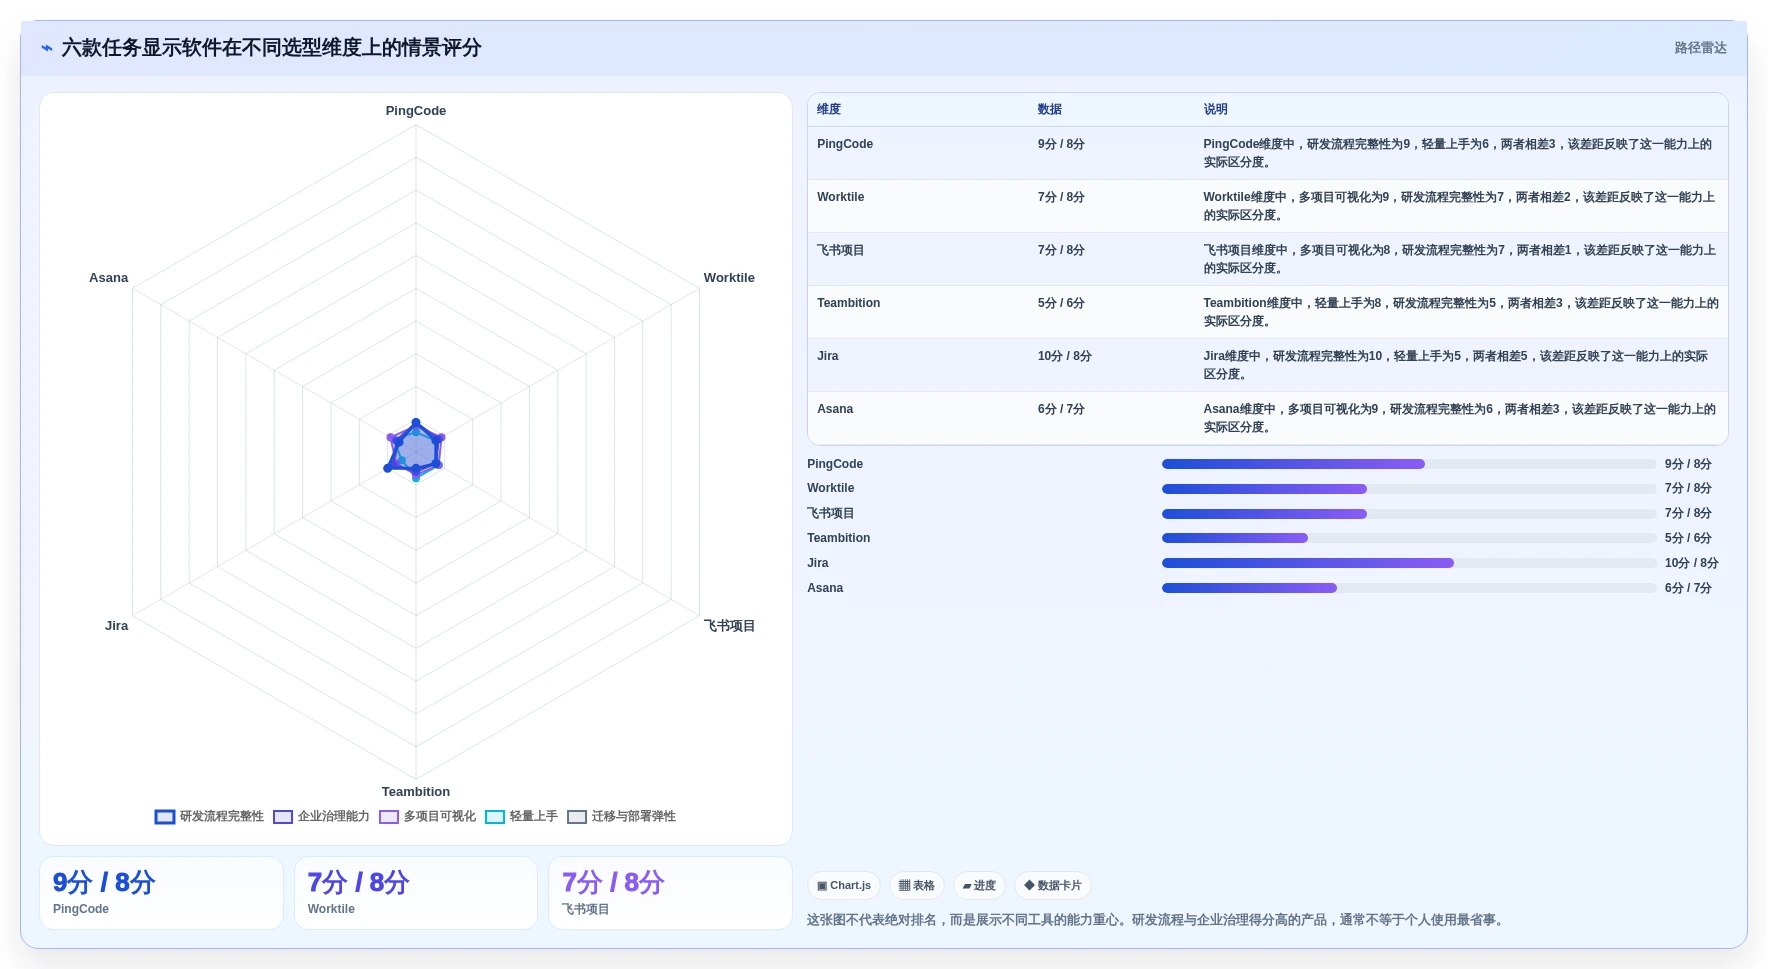
Task: Click the 轻量上手 teal legend color box
Action: point(495,817)
